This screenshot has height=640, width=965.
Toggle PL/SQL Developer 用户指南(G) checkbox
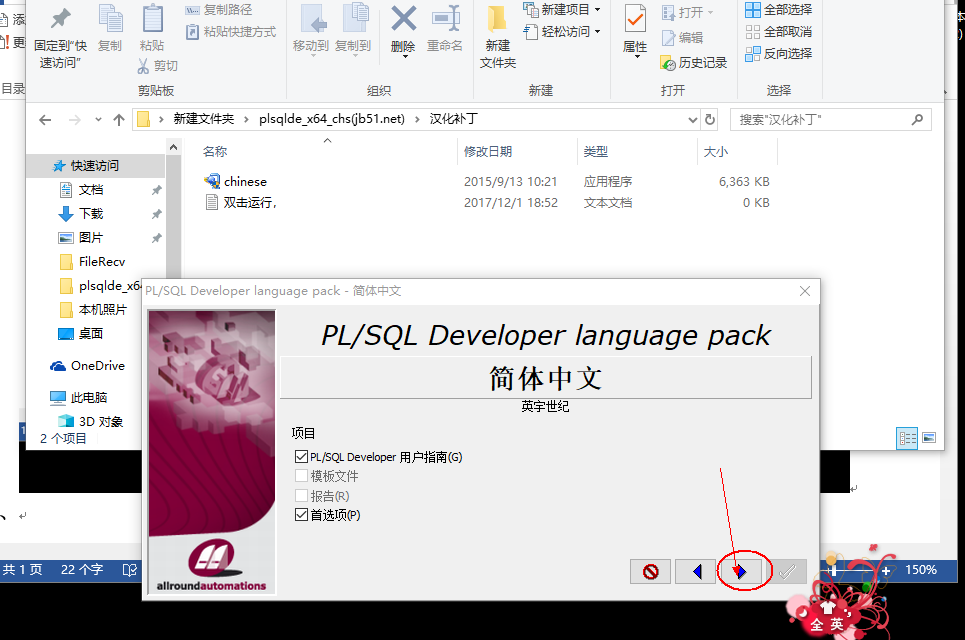pyautogui.click(x=301, y=457)
